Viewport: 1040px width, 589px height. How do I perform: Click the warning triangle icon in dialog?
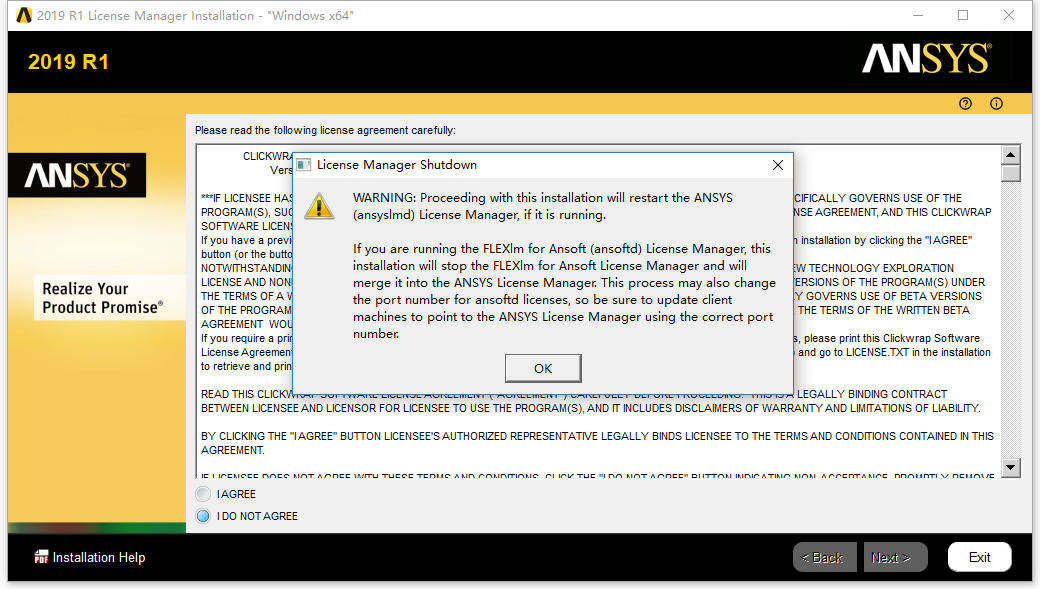click(x=319, y=206)
